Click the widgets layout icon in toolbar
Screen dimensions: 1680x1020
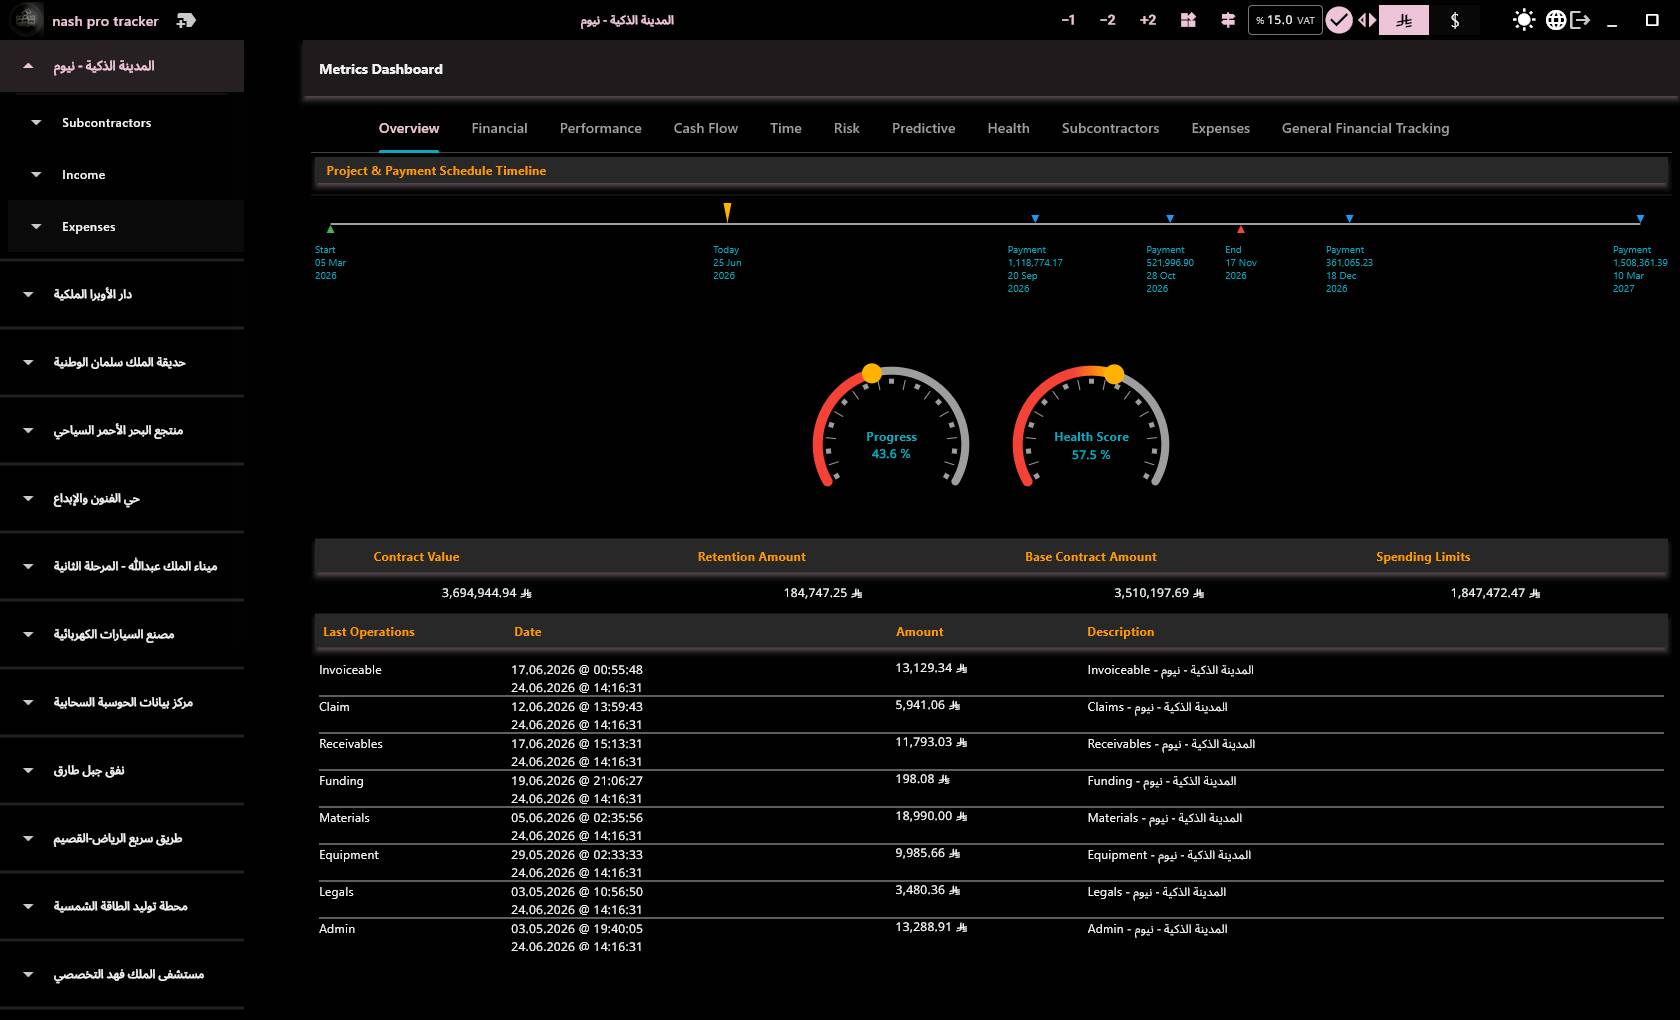point(1188,20)
